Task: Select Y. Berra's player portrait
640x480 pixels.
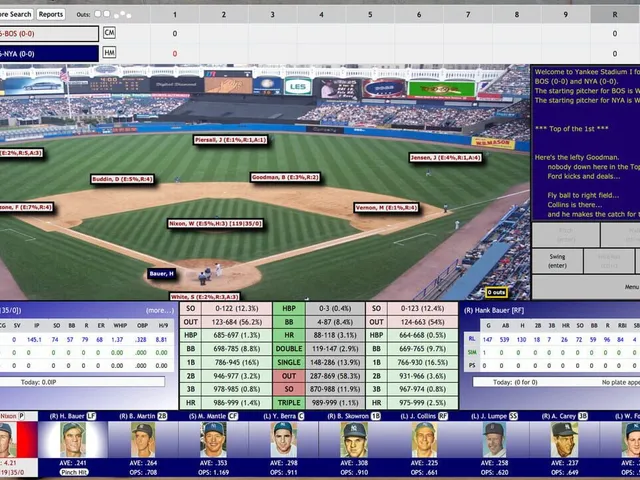Action: (283, 439)
